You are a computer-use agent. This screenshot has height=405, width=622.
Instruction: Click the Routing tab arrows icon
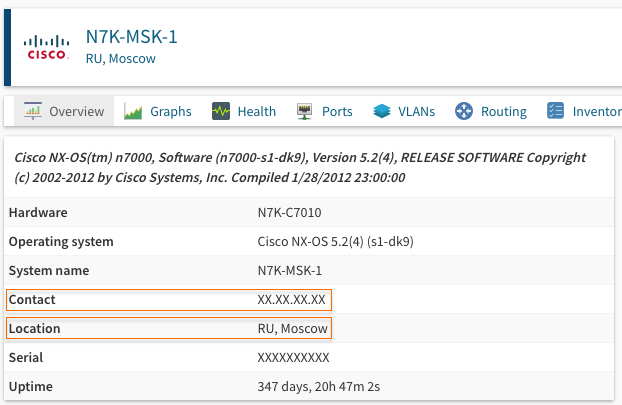[464, 111]
